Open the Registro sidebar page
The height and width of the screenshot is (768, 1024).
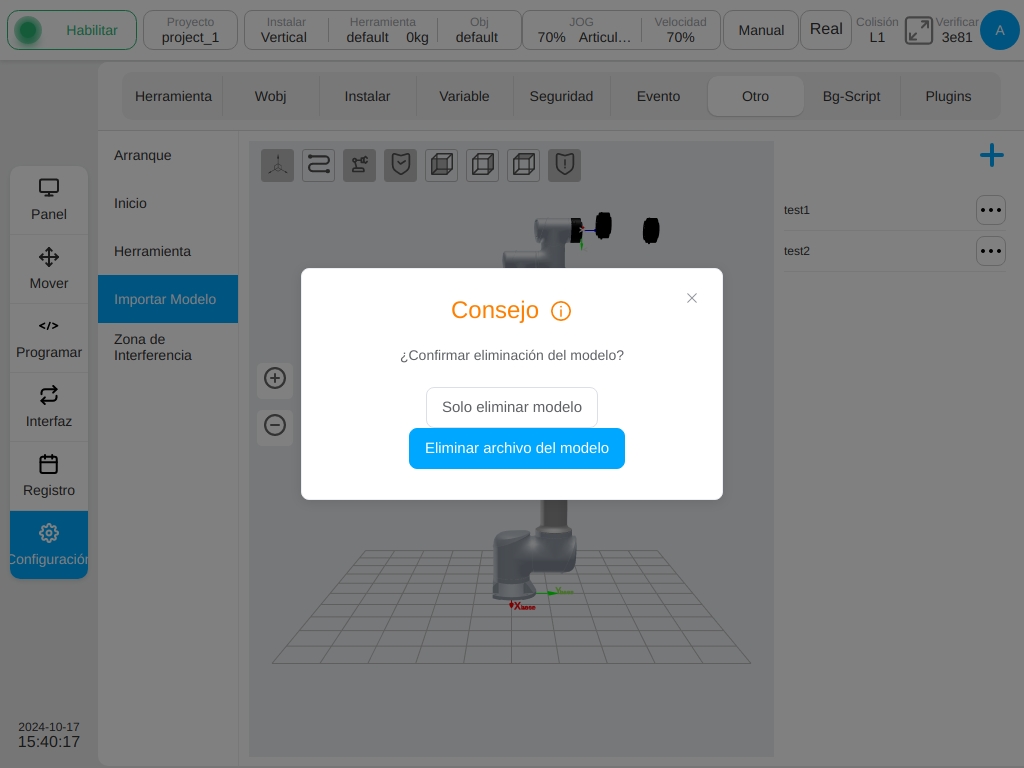coord(49,476)
